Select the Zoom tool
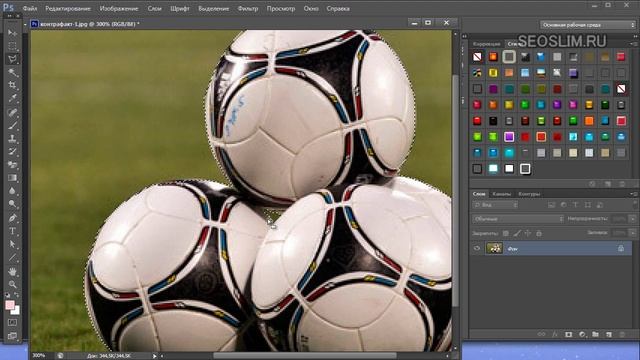Image resolution: width=640 pixels, height=360 pixels. 12,284
